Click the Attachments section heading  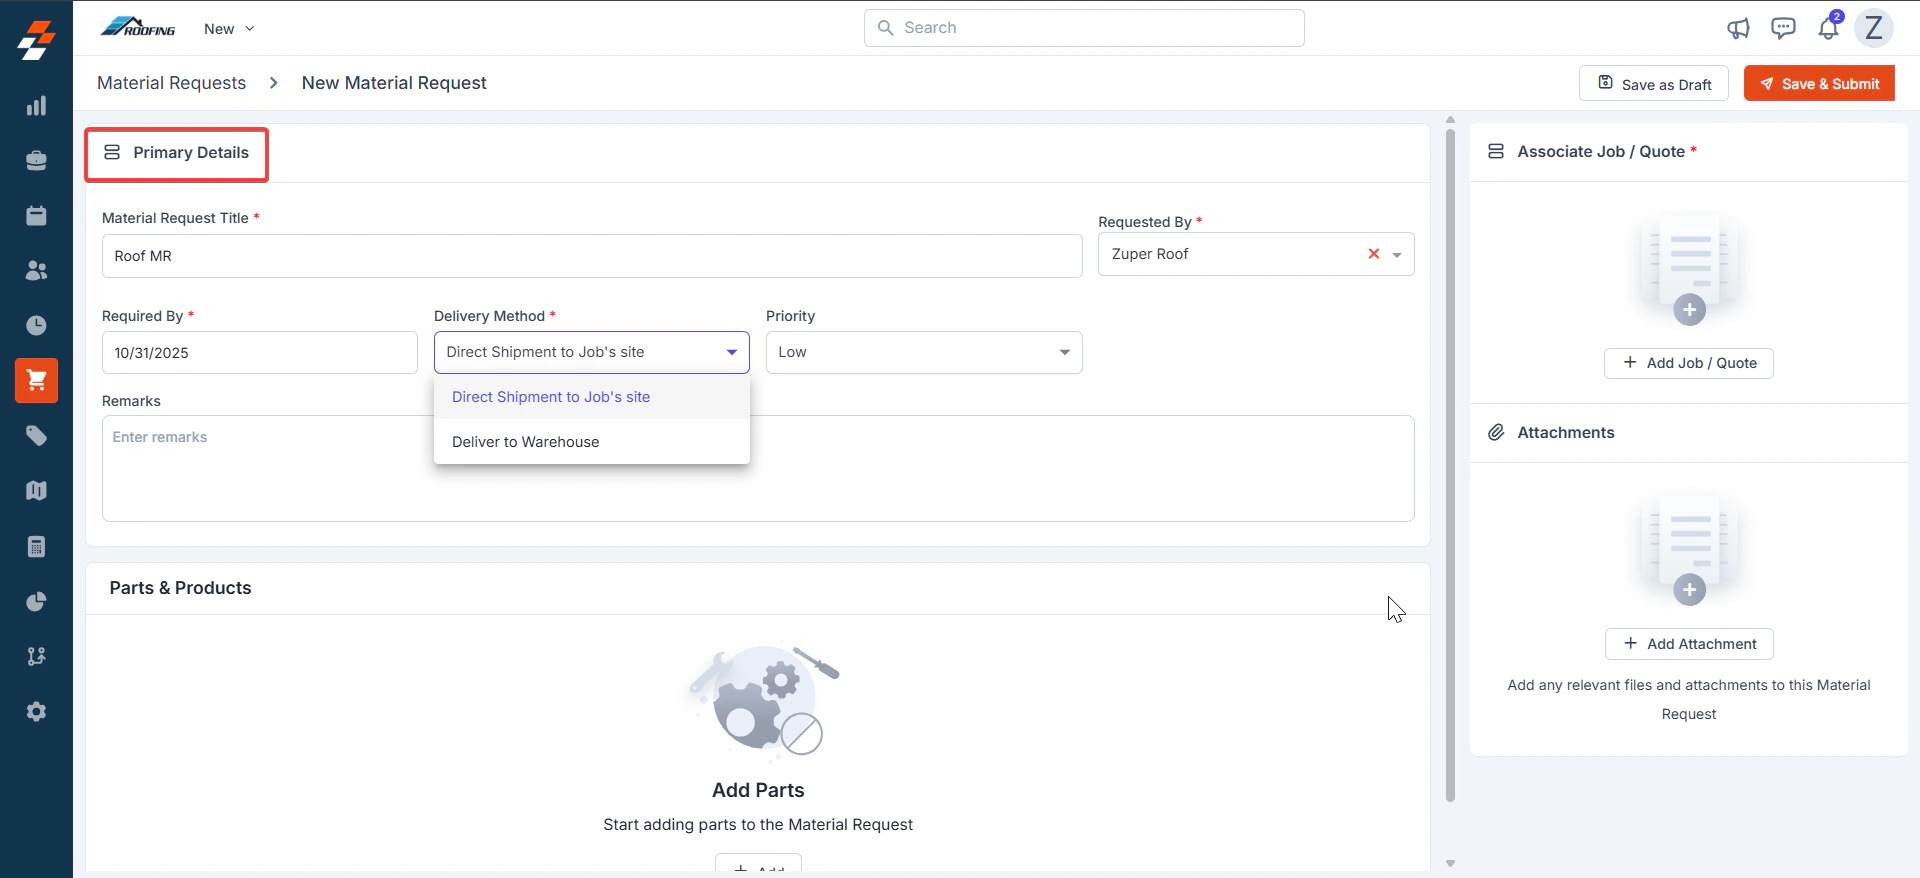click(x=1566, y=433)
